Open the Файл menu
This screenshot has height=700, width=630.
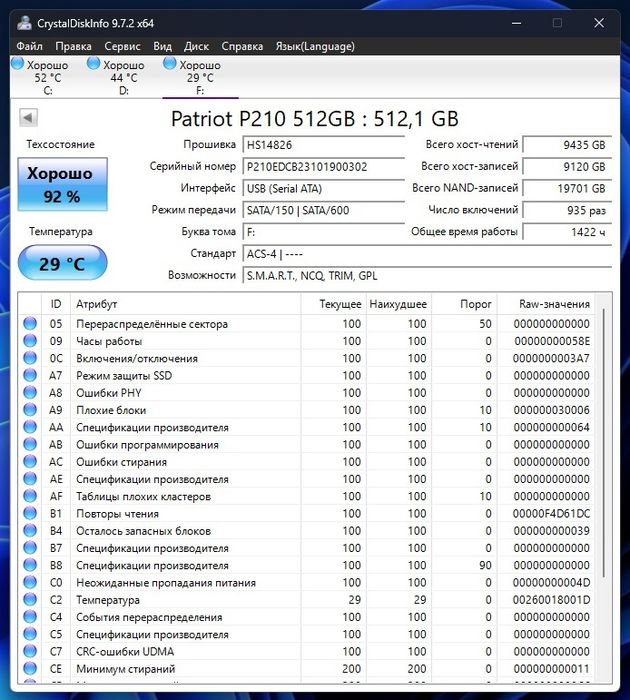tap(29, 46)
